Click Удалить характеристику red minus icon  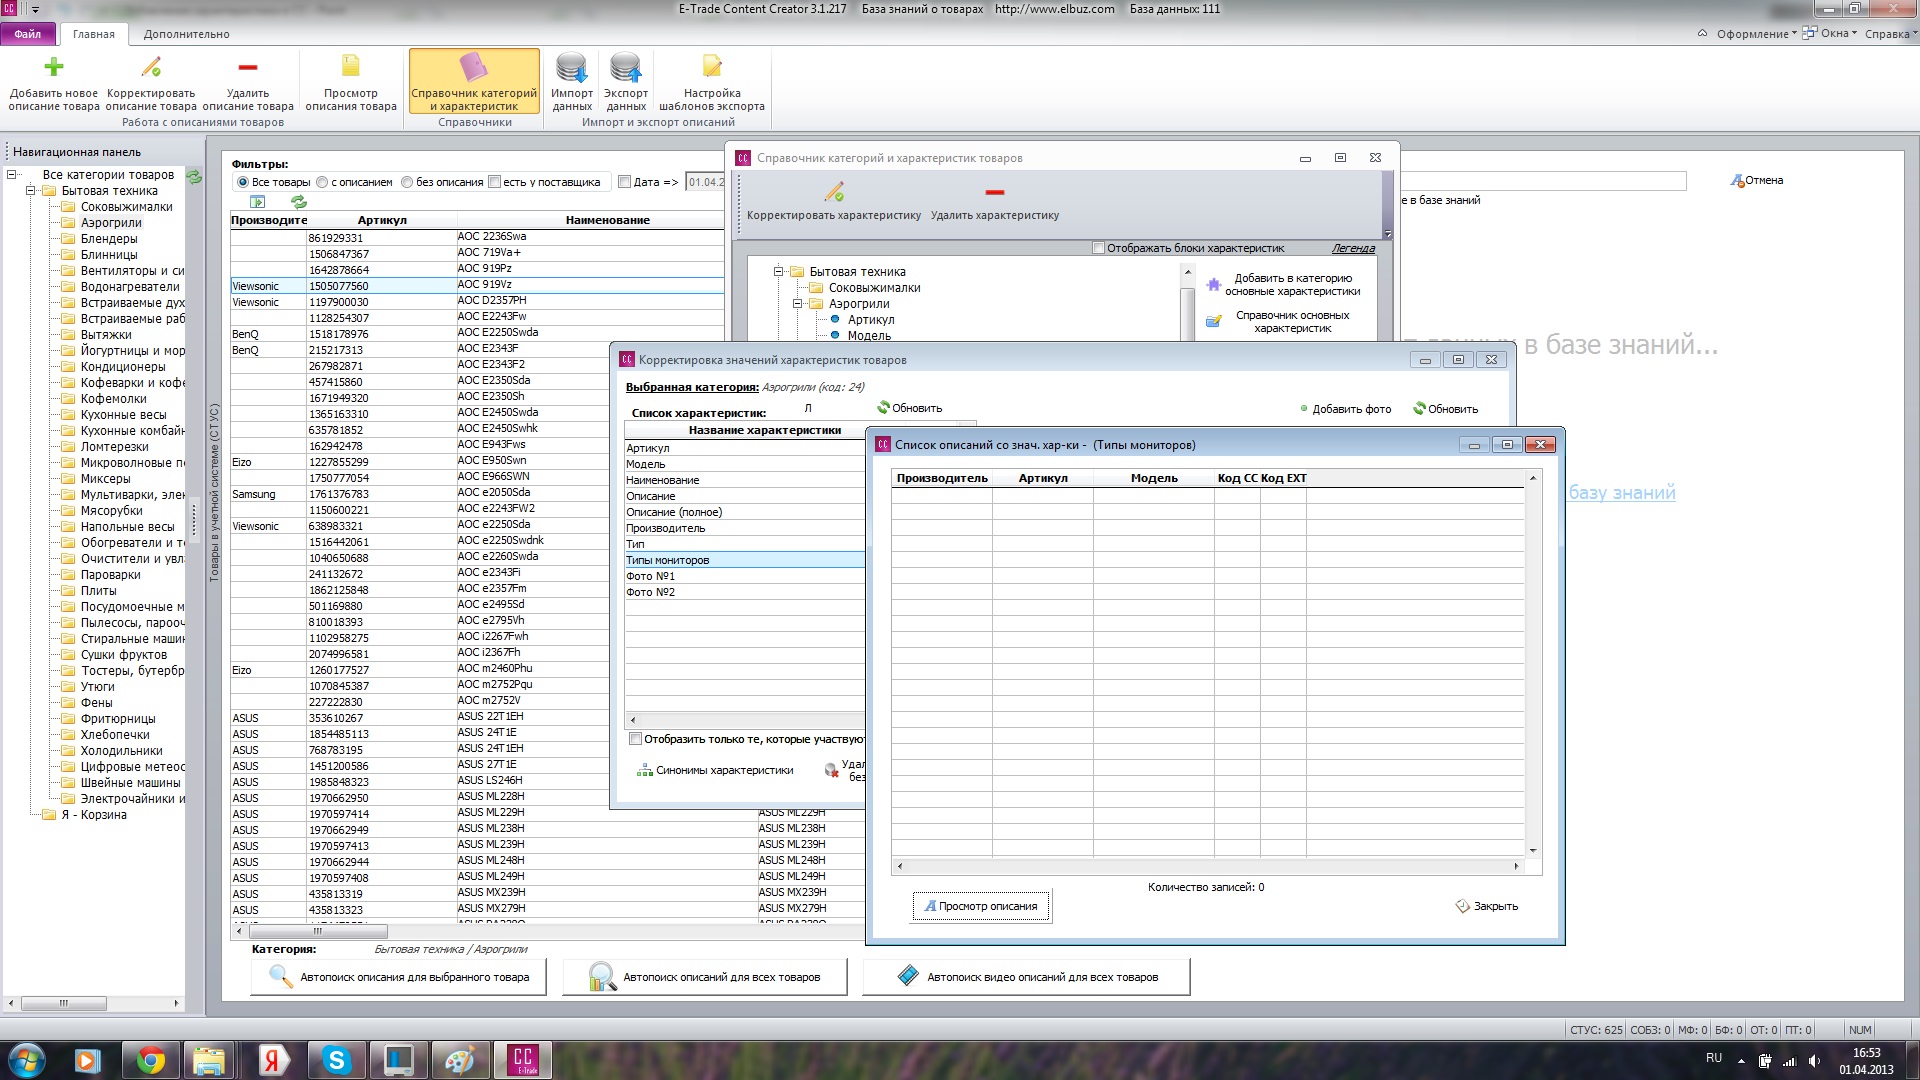click(994, 192)
